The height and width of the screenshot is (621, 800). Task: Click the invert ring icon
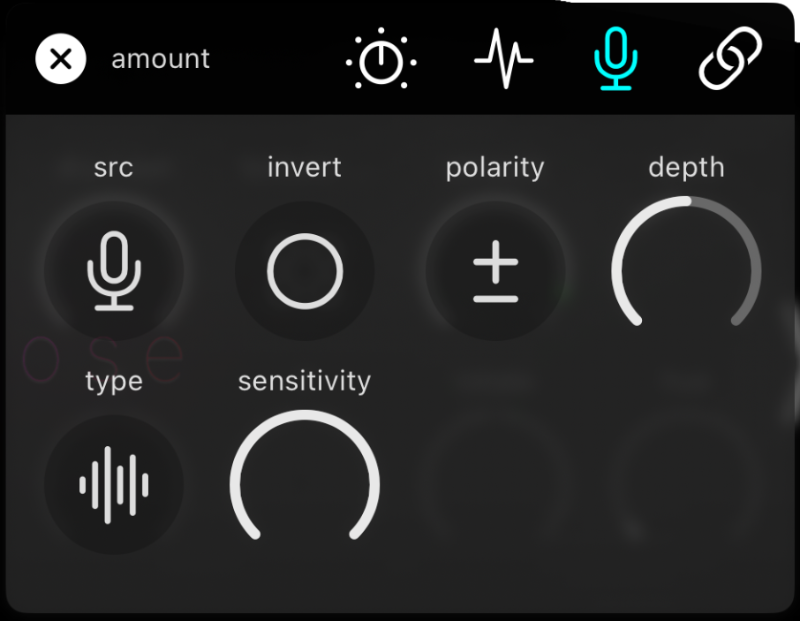point(304,271)
